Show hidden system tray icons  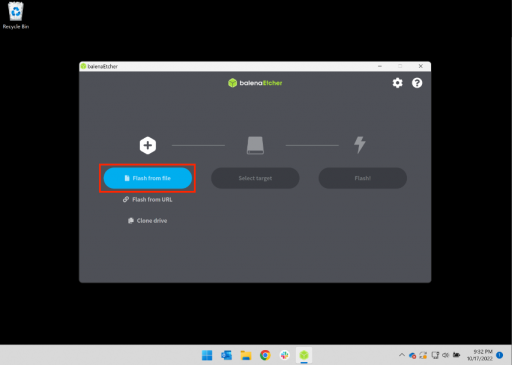(402, 355)
